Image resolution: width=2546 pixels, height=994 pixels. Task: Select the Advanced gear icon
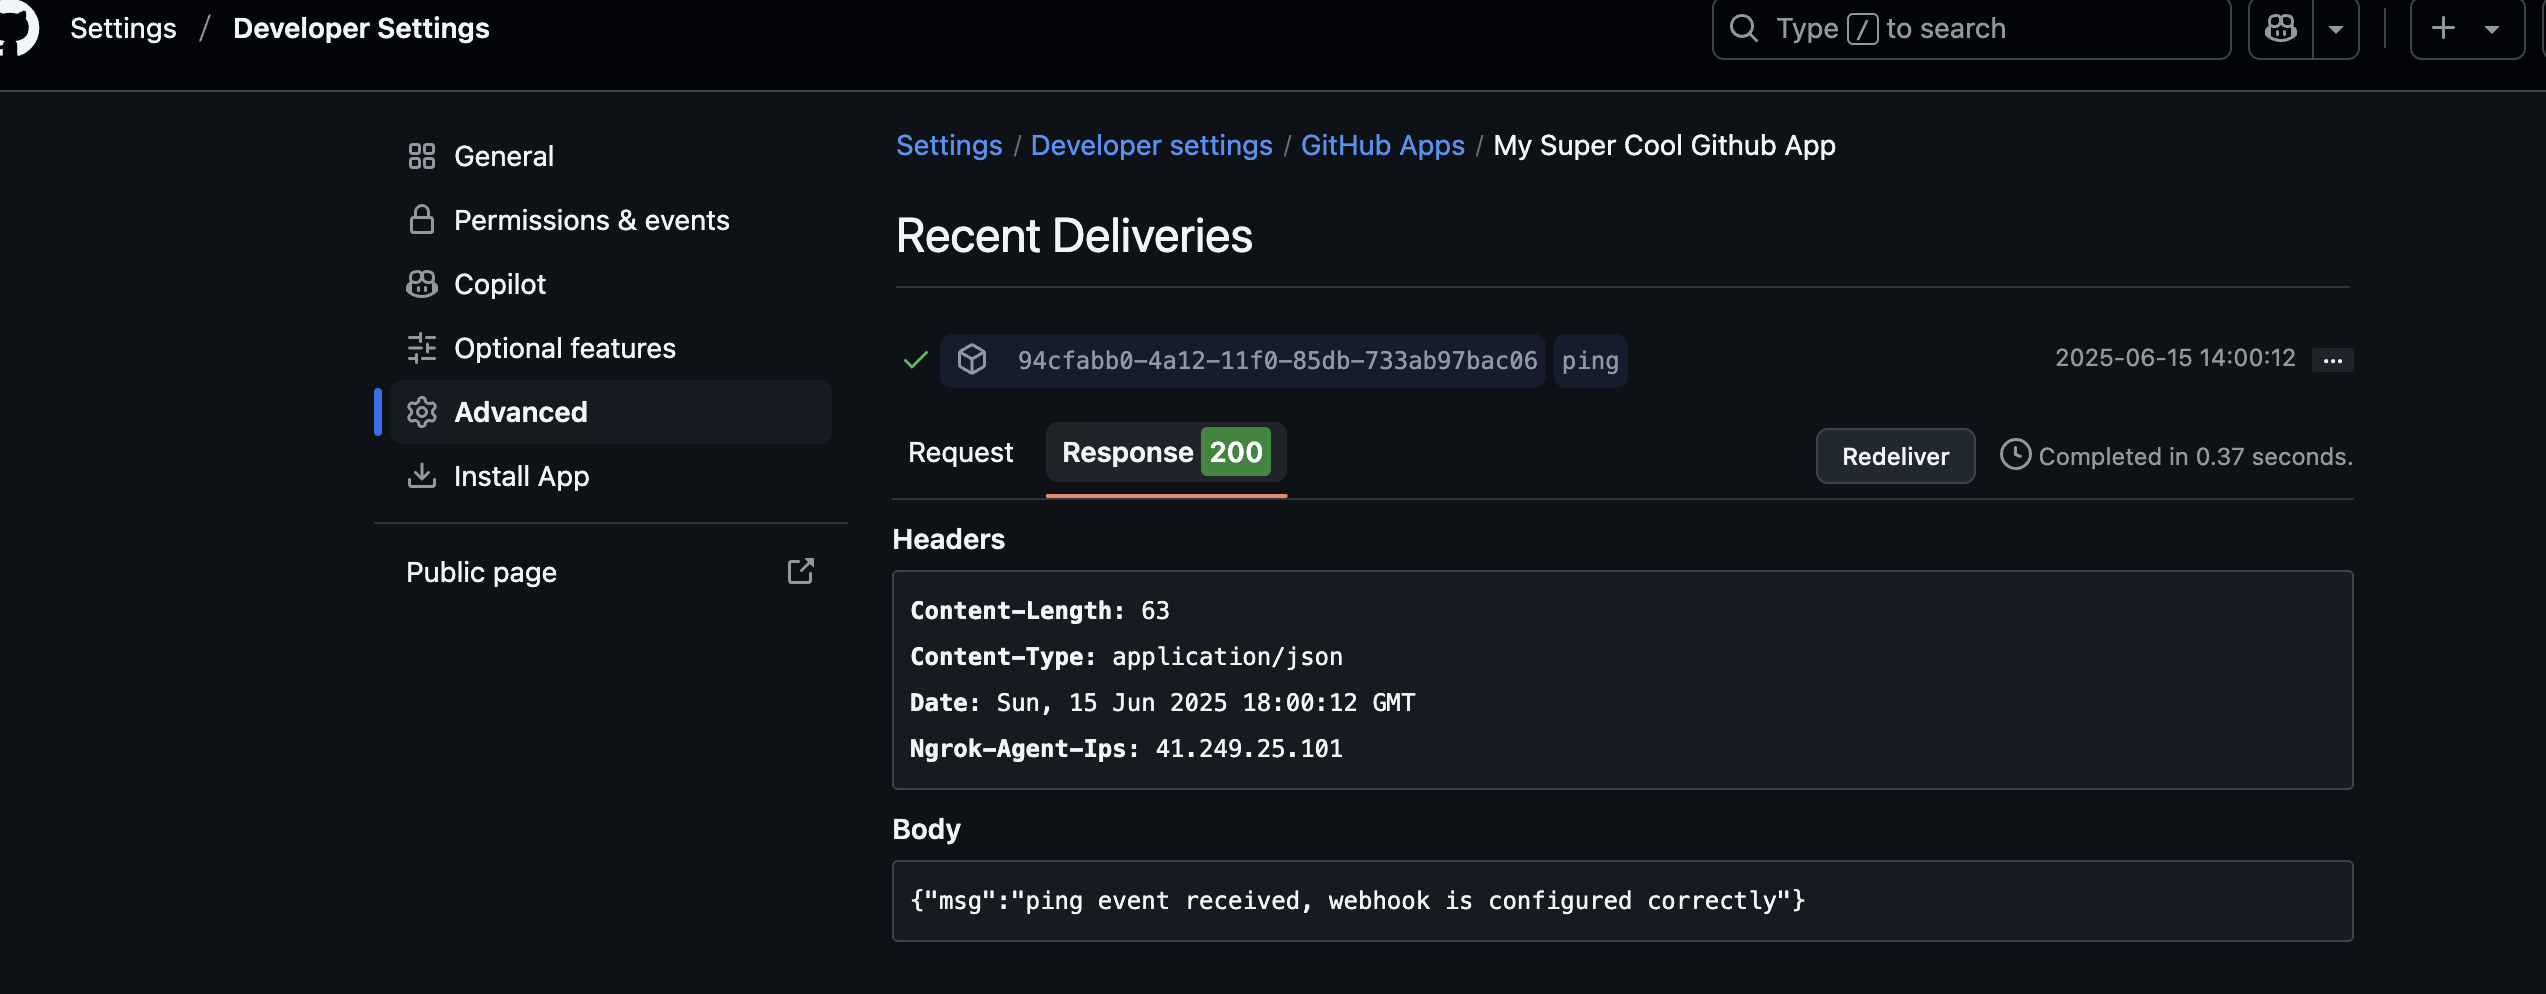click(422, 411)
